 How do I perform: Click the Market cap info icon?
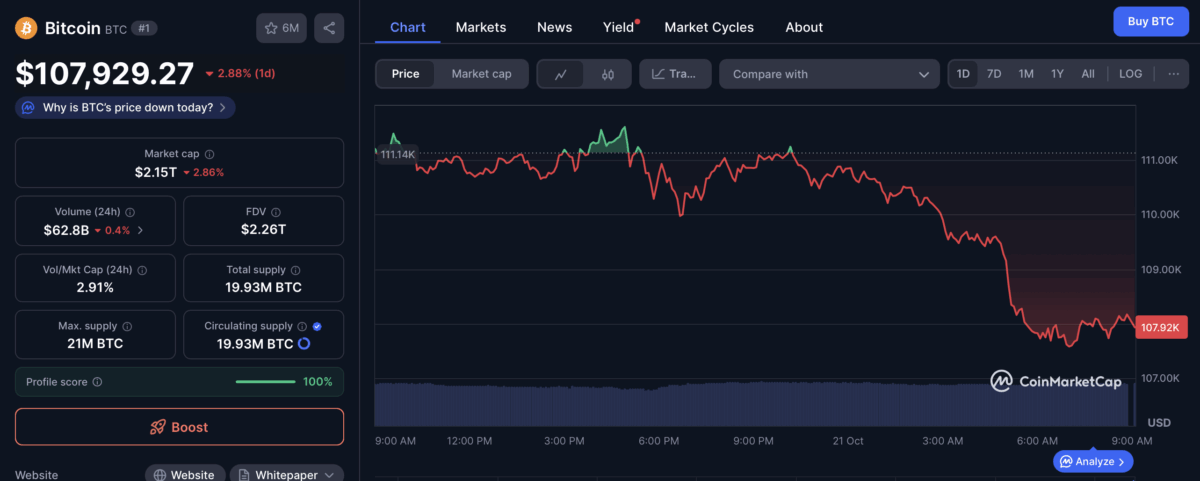209,154
